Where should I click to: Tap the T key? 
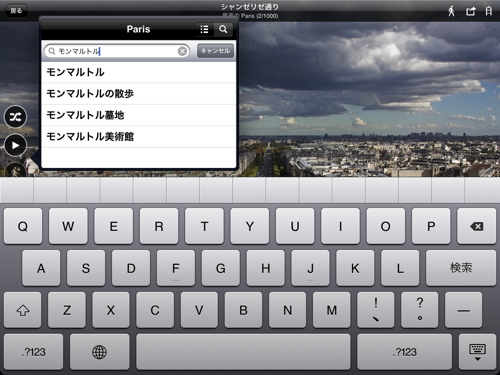(x=204, y=226)
